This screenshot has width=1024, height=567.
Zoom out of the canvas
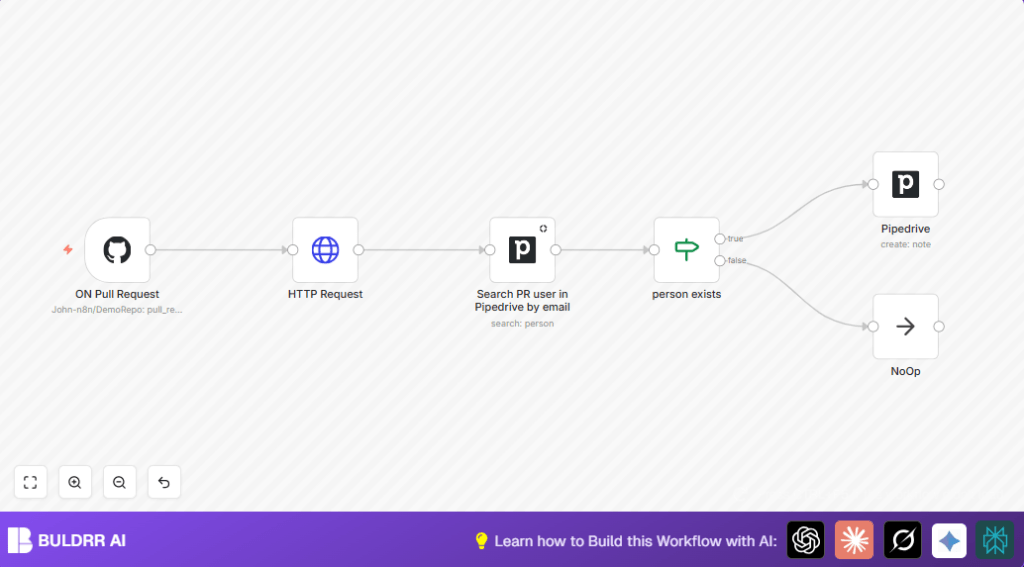tap(120, 482)
